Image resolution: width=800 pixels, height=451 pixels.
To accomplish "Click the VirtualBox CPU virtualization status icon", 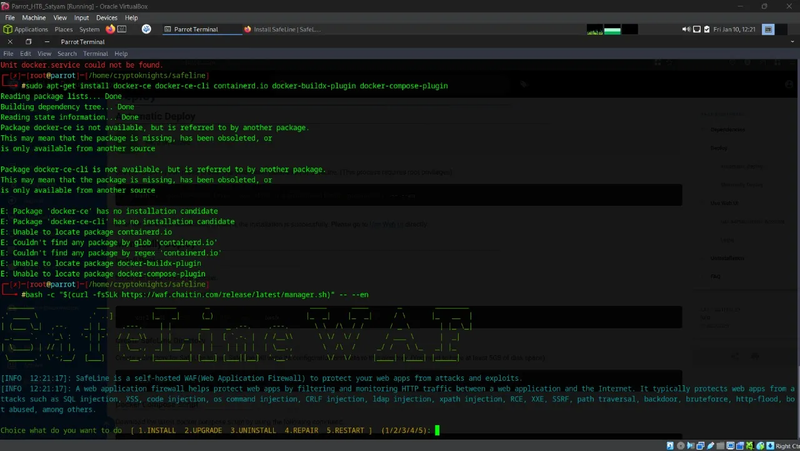I will [x=750, y=446].
